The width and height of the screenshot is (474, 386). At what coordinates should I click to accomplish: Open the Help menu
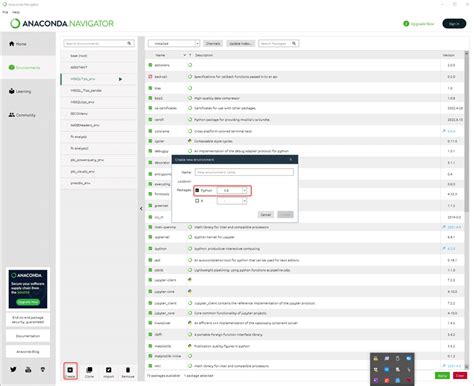(16, 12)
